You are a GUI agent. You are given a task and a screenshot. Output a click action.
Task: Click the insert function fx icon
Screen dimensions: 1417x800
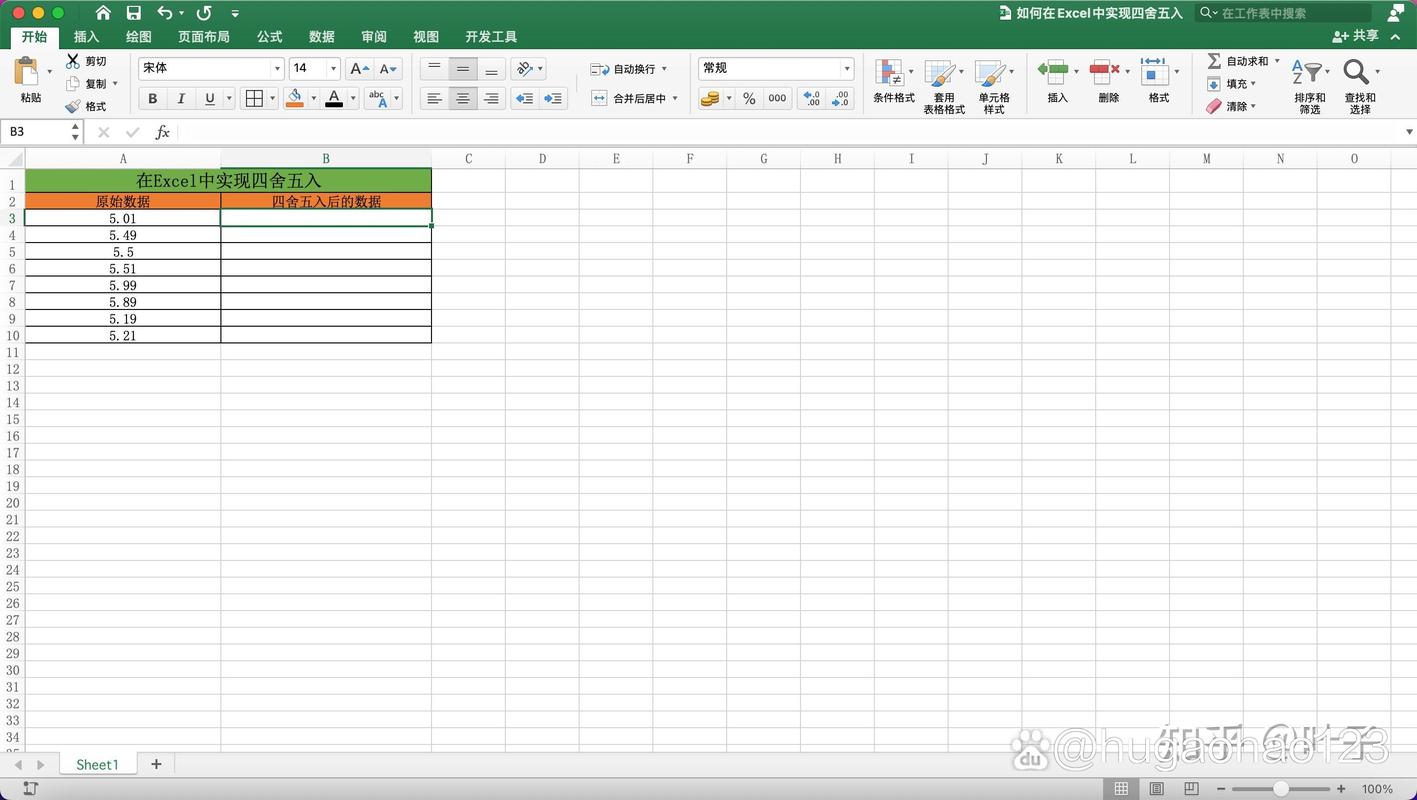(162, 132)
